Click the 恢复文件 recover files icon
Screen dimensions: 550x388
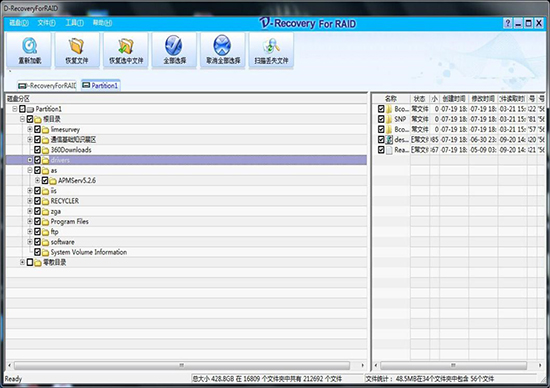point(77,46)
